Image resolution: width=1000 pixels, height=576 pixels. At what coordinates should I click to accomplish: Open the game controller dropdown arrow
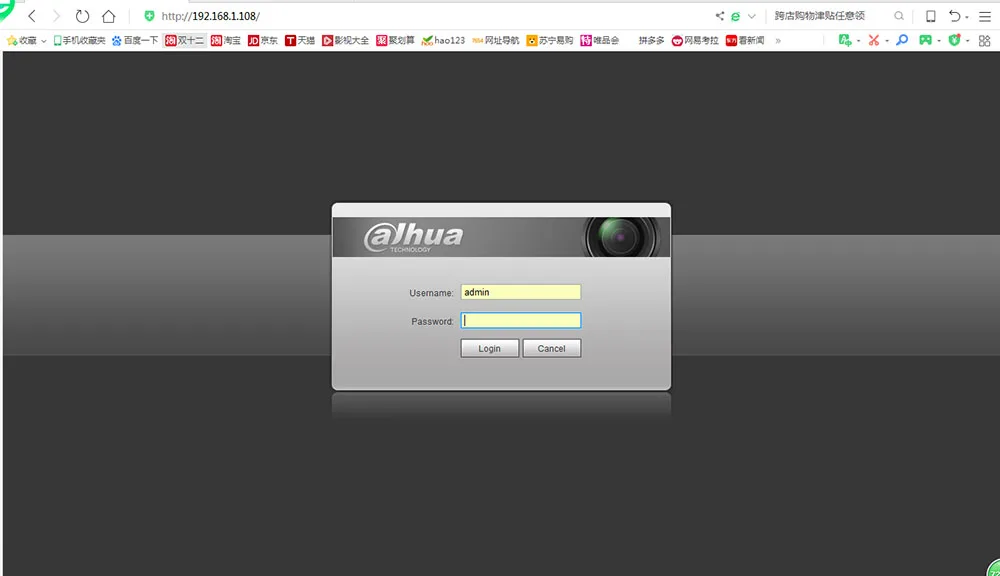coord(939,41)
